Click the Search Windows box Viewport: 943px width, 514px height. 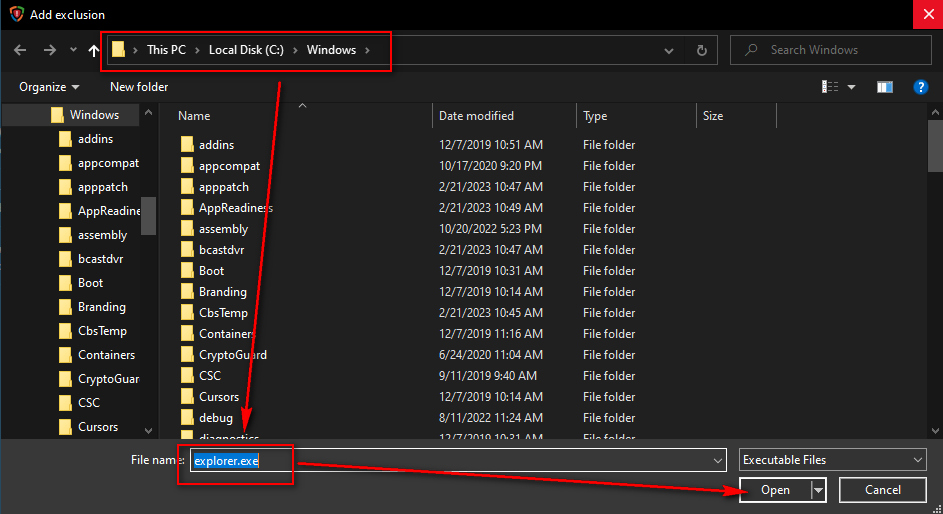point(831,50)
